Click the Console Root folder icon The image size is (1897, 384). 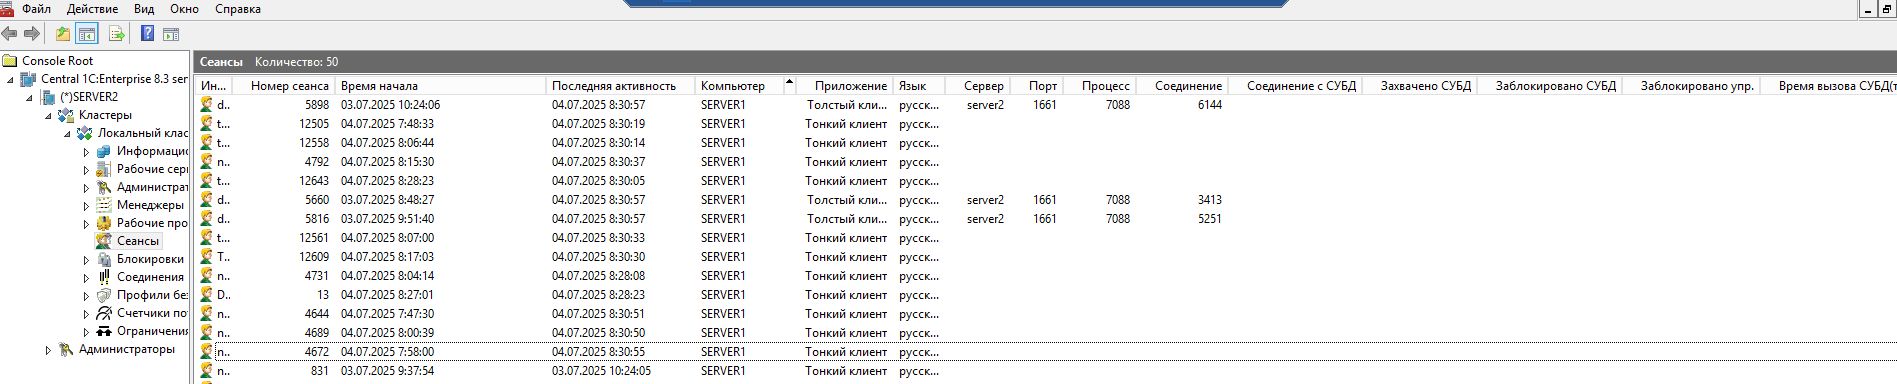point(10,61)
